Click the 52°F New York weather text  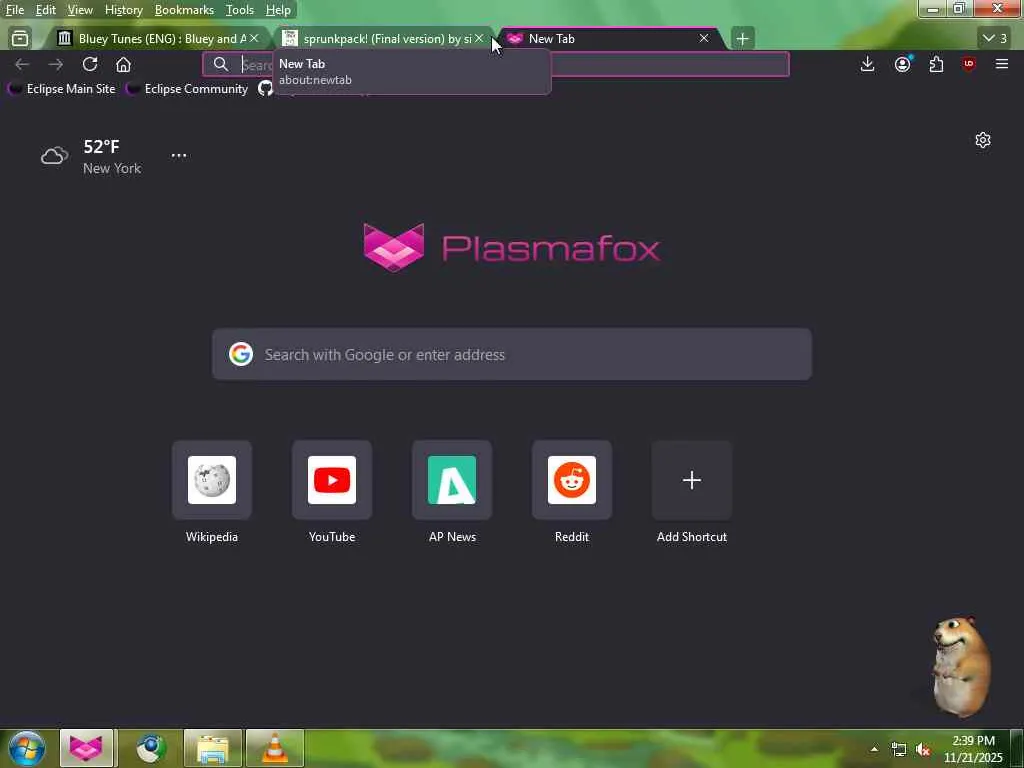112,157
